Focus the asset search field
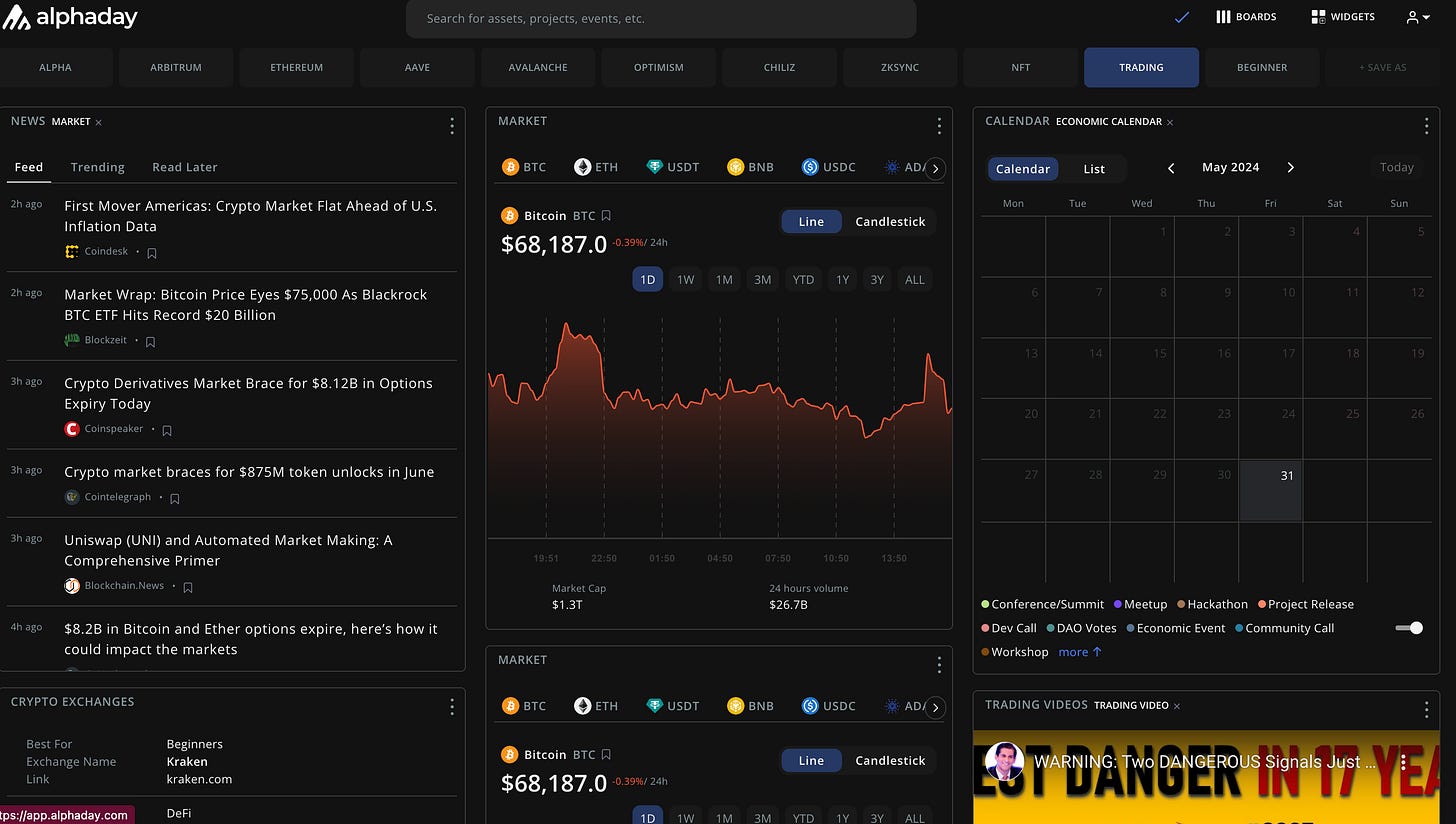Screen dimensions: 1456x824 (661, 18)
